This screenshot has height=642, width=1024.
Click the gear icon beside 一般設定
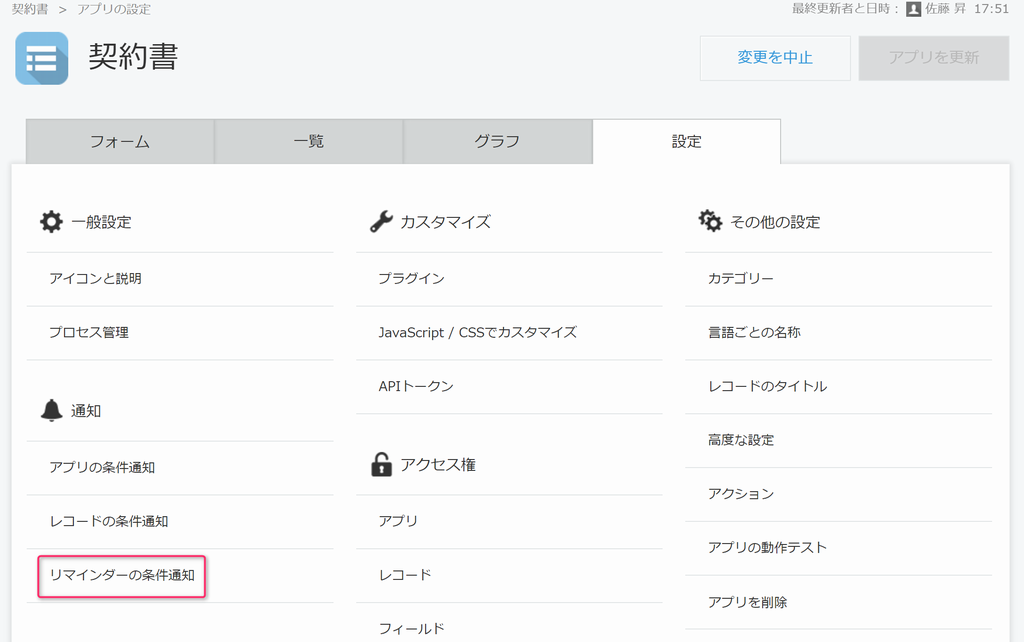click(51, 221)
